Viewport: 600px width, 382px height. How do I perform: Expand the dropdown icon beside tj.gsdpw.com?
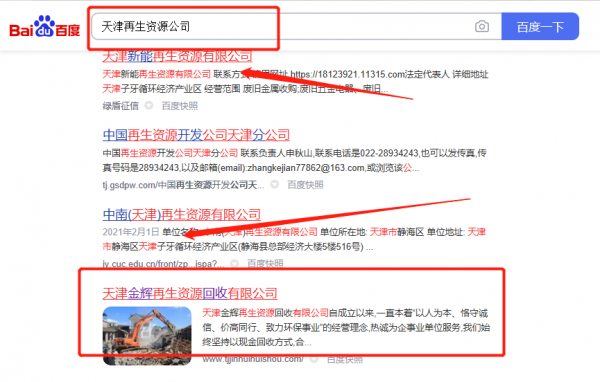tap(274, 184)
